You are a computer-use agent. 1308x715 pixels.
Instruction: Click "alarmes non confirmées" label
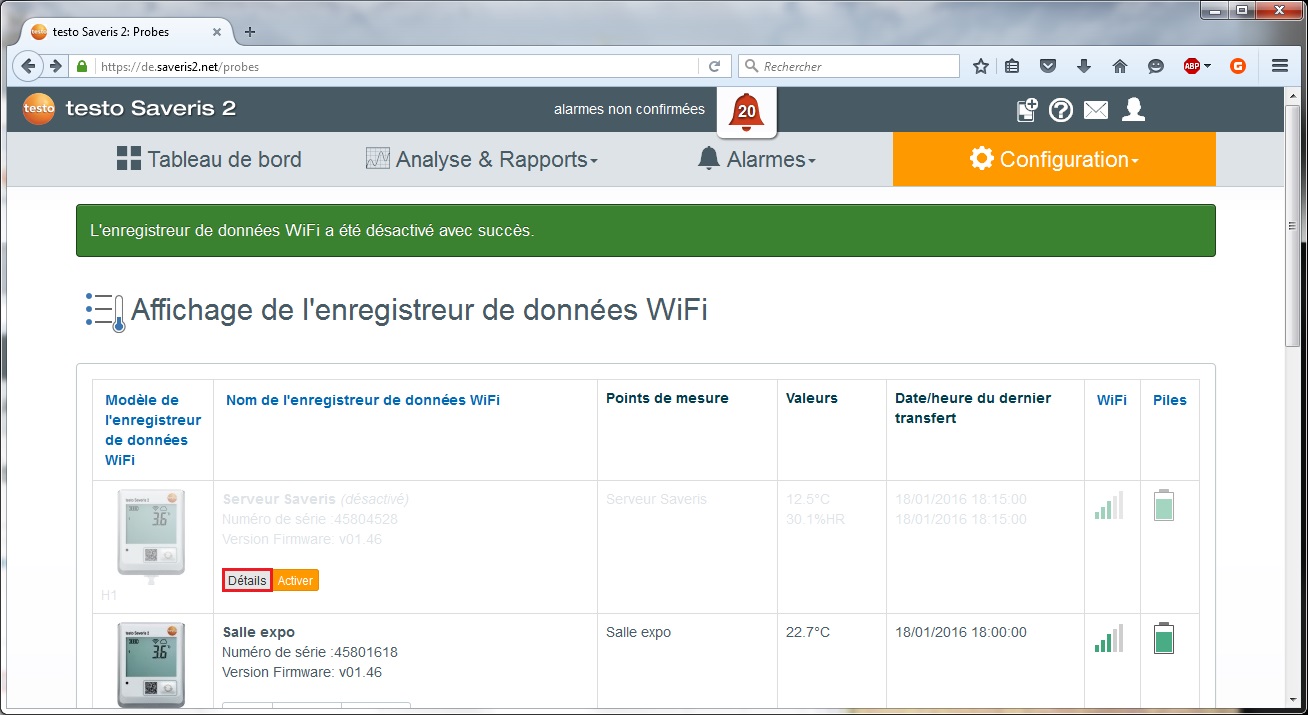coord(629,109)
